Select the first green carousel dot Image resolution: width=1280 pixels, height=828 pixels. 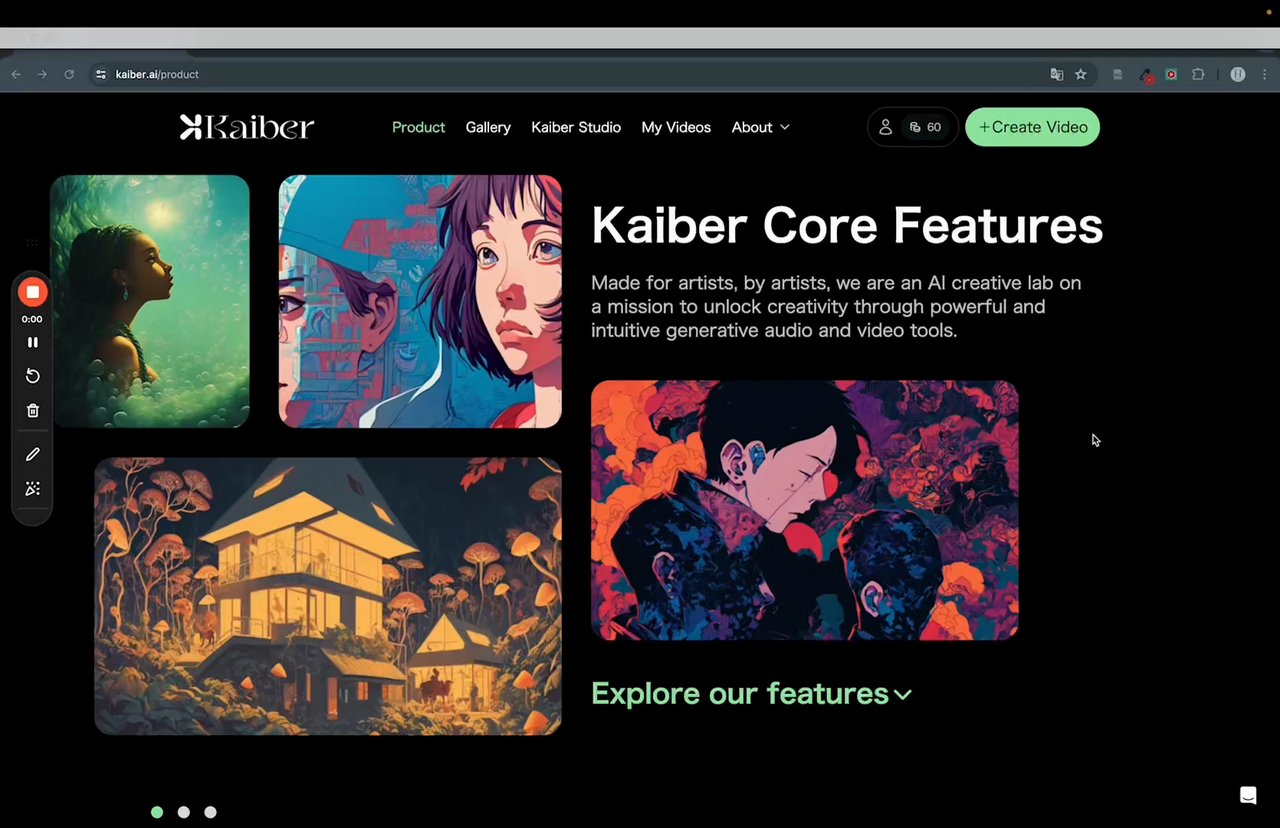pos(157,812)
